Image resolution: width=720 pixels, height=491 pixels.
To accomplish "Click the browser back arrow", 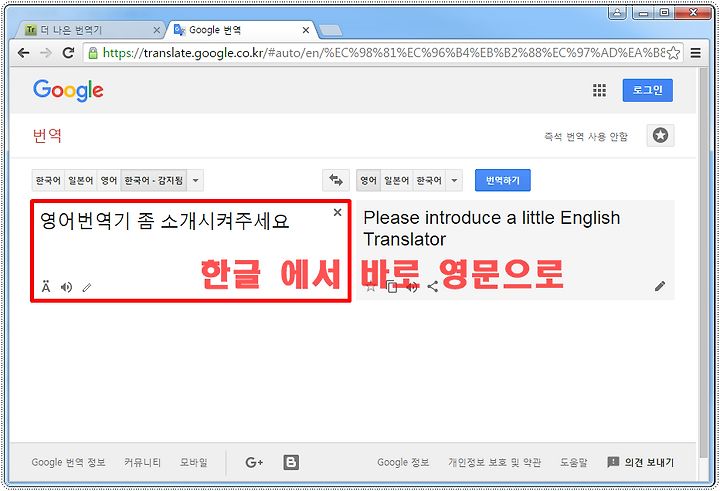I will point(23,53).
